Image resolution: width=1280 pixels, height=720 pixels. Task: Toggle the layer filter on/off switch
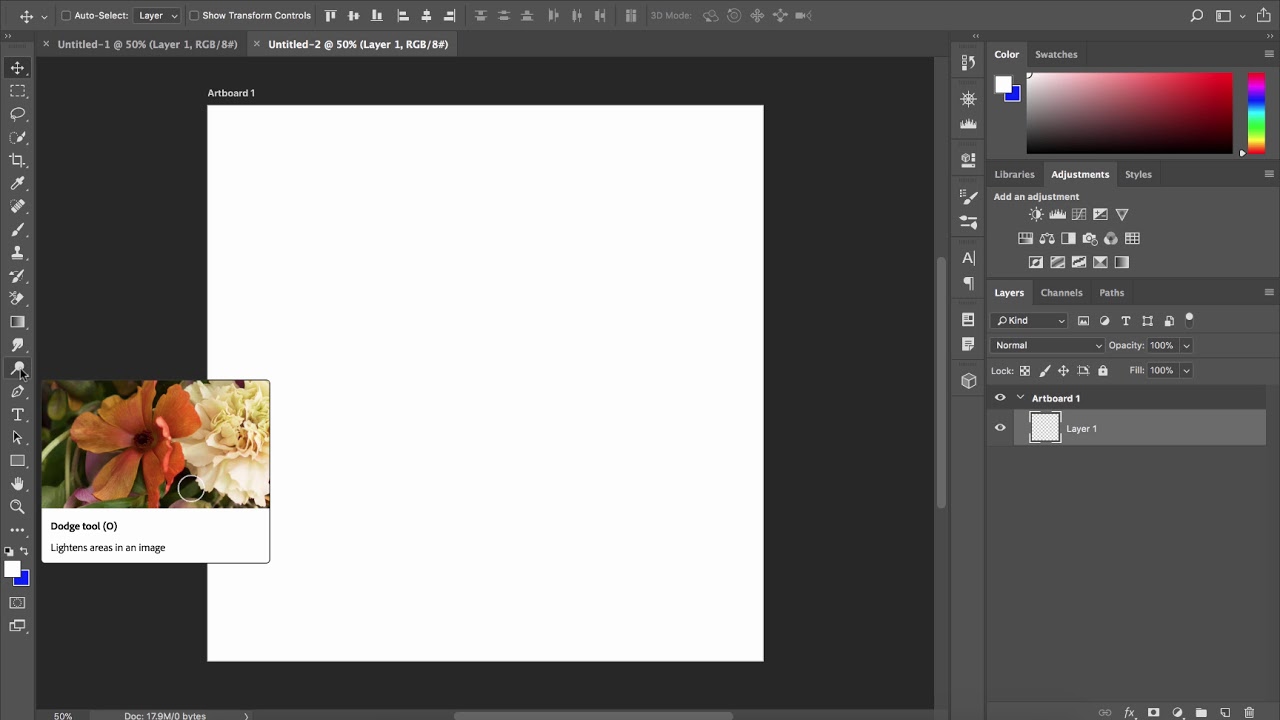click(1189, 319)
